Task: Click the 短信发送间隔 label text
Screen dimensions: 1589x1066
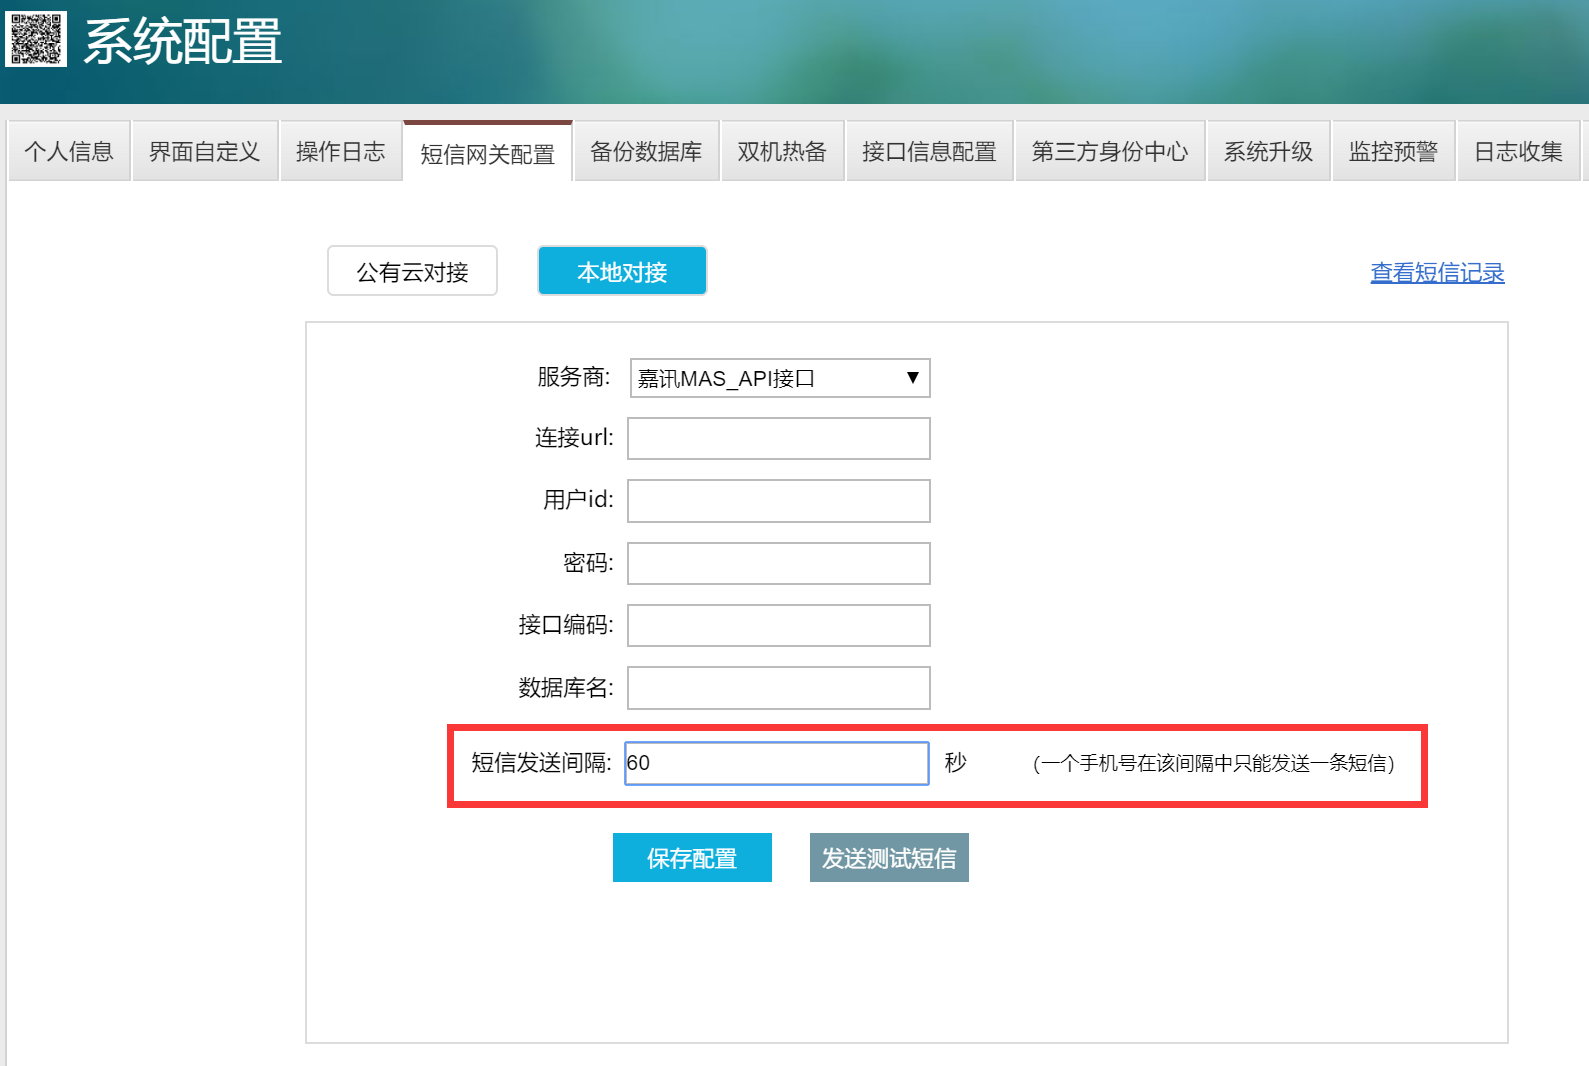Action: 541,763
